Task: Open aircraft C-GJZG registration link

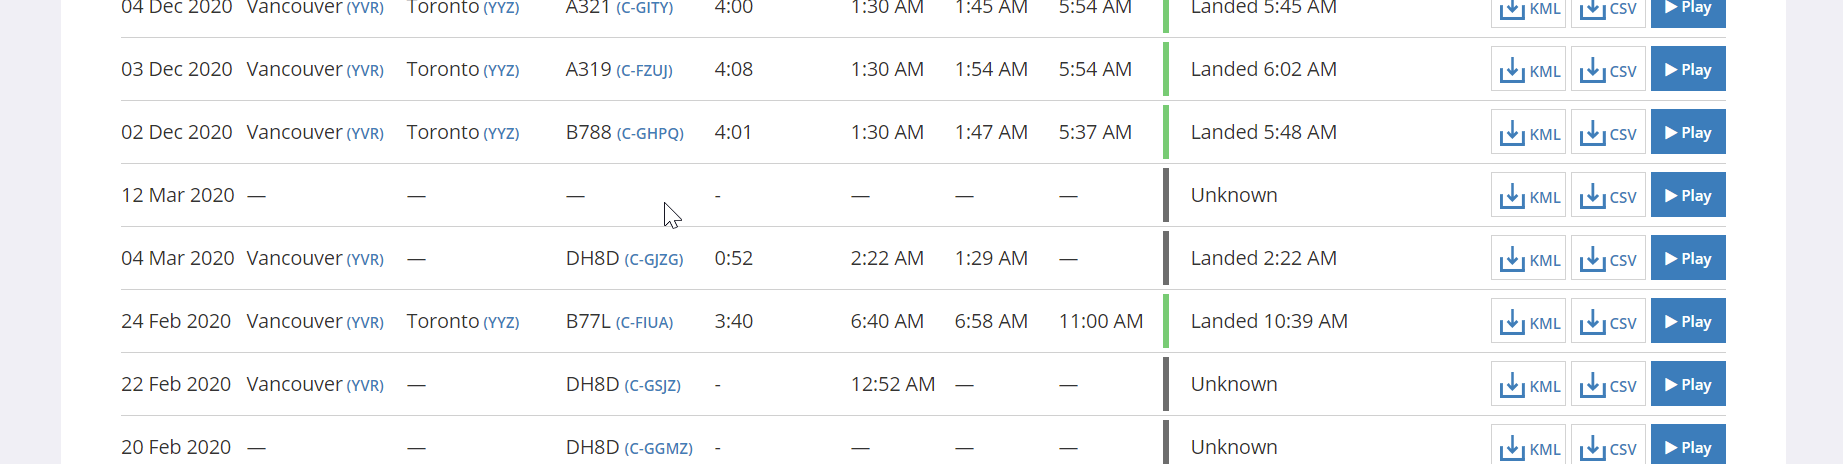Action: [x=654, y=260]
